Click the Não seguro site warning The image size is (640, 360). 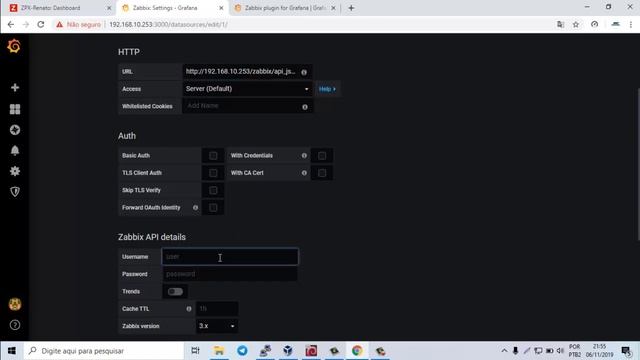[x=78, y=24]
